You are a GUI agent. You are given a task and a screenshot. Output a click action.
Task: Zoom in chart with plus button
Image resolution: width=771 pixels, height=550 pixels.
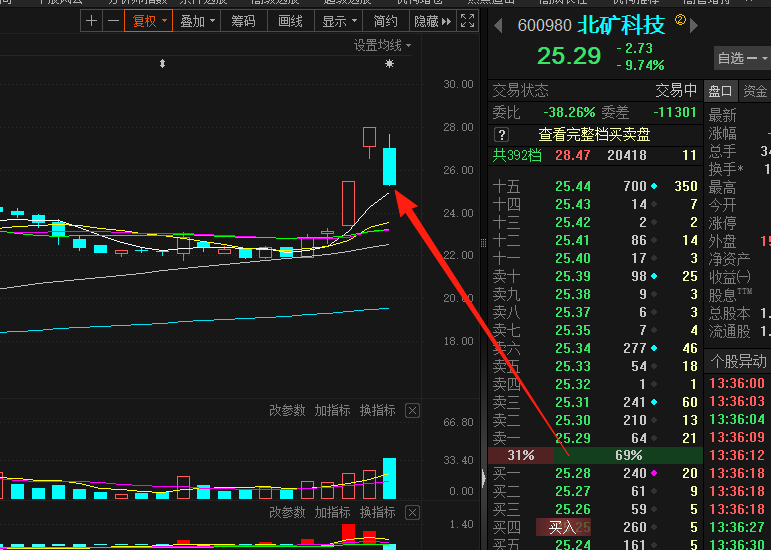tap(91, 21)
